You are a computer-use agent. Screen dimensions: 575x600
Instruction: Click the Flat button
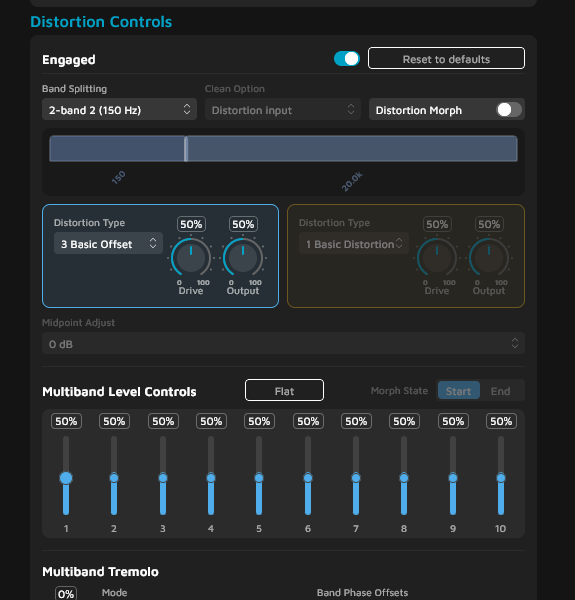(x=284, y=391)
